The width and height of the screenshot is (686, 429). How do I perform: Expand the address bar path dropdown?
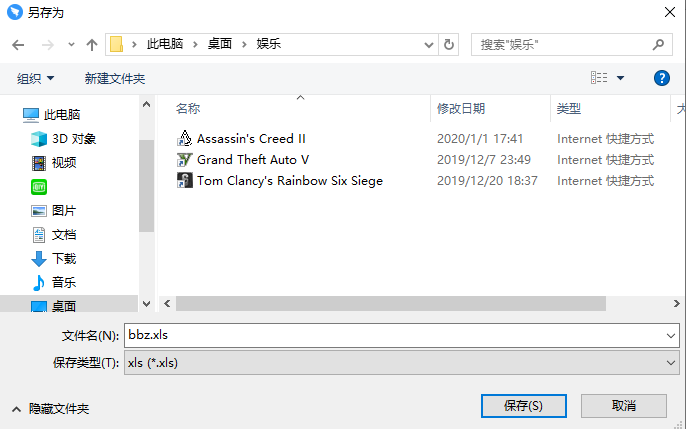point(429,45)
